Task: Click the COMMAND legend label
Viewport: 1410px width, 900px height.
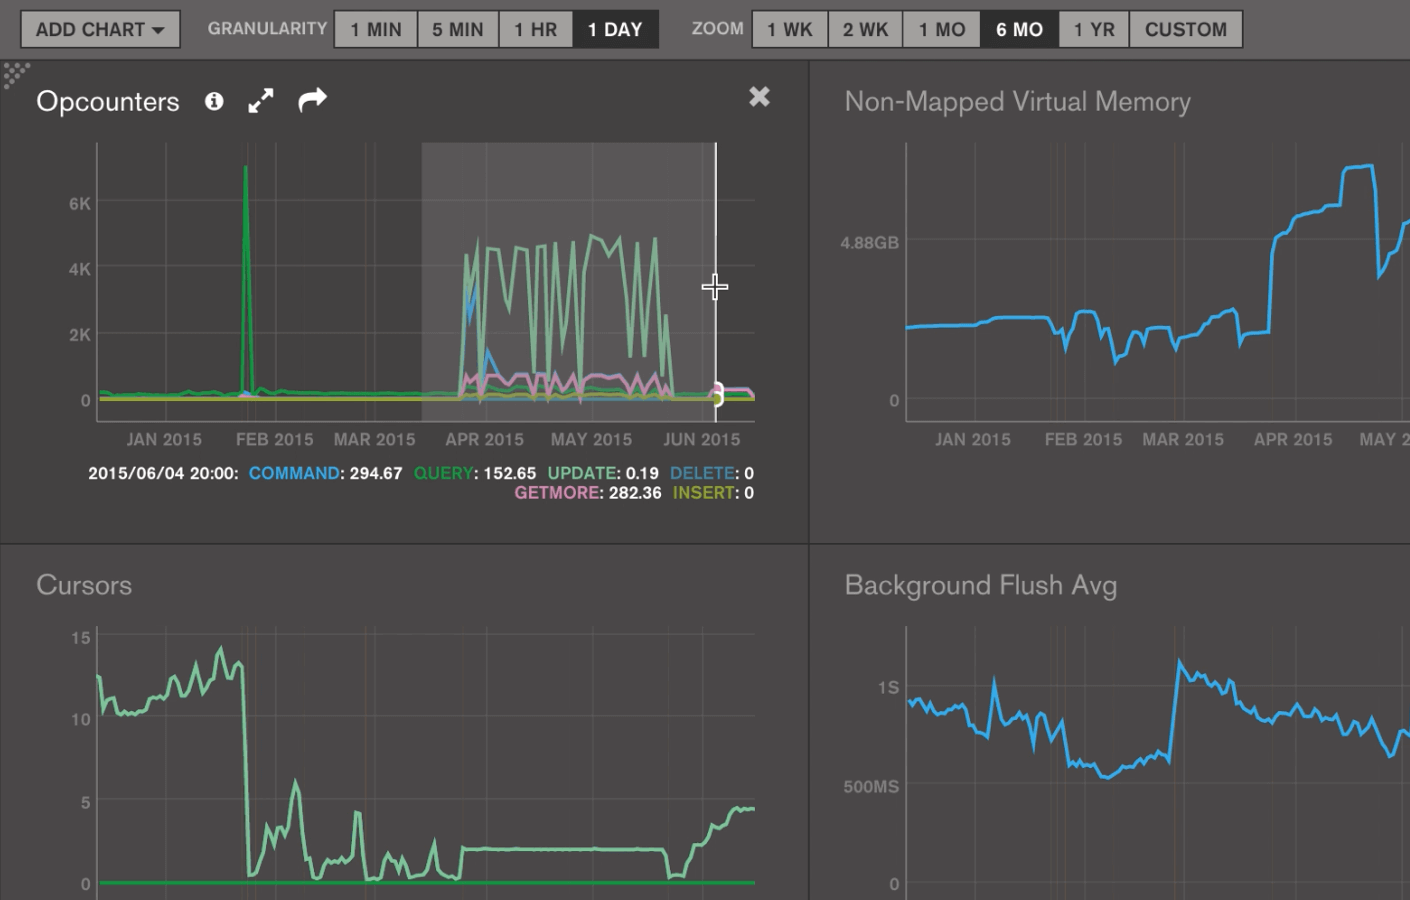Action: click(x=294, y=473)
